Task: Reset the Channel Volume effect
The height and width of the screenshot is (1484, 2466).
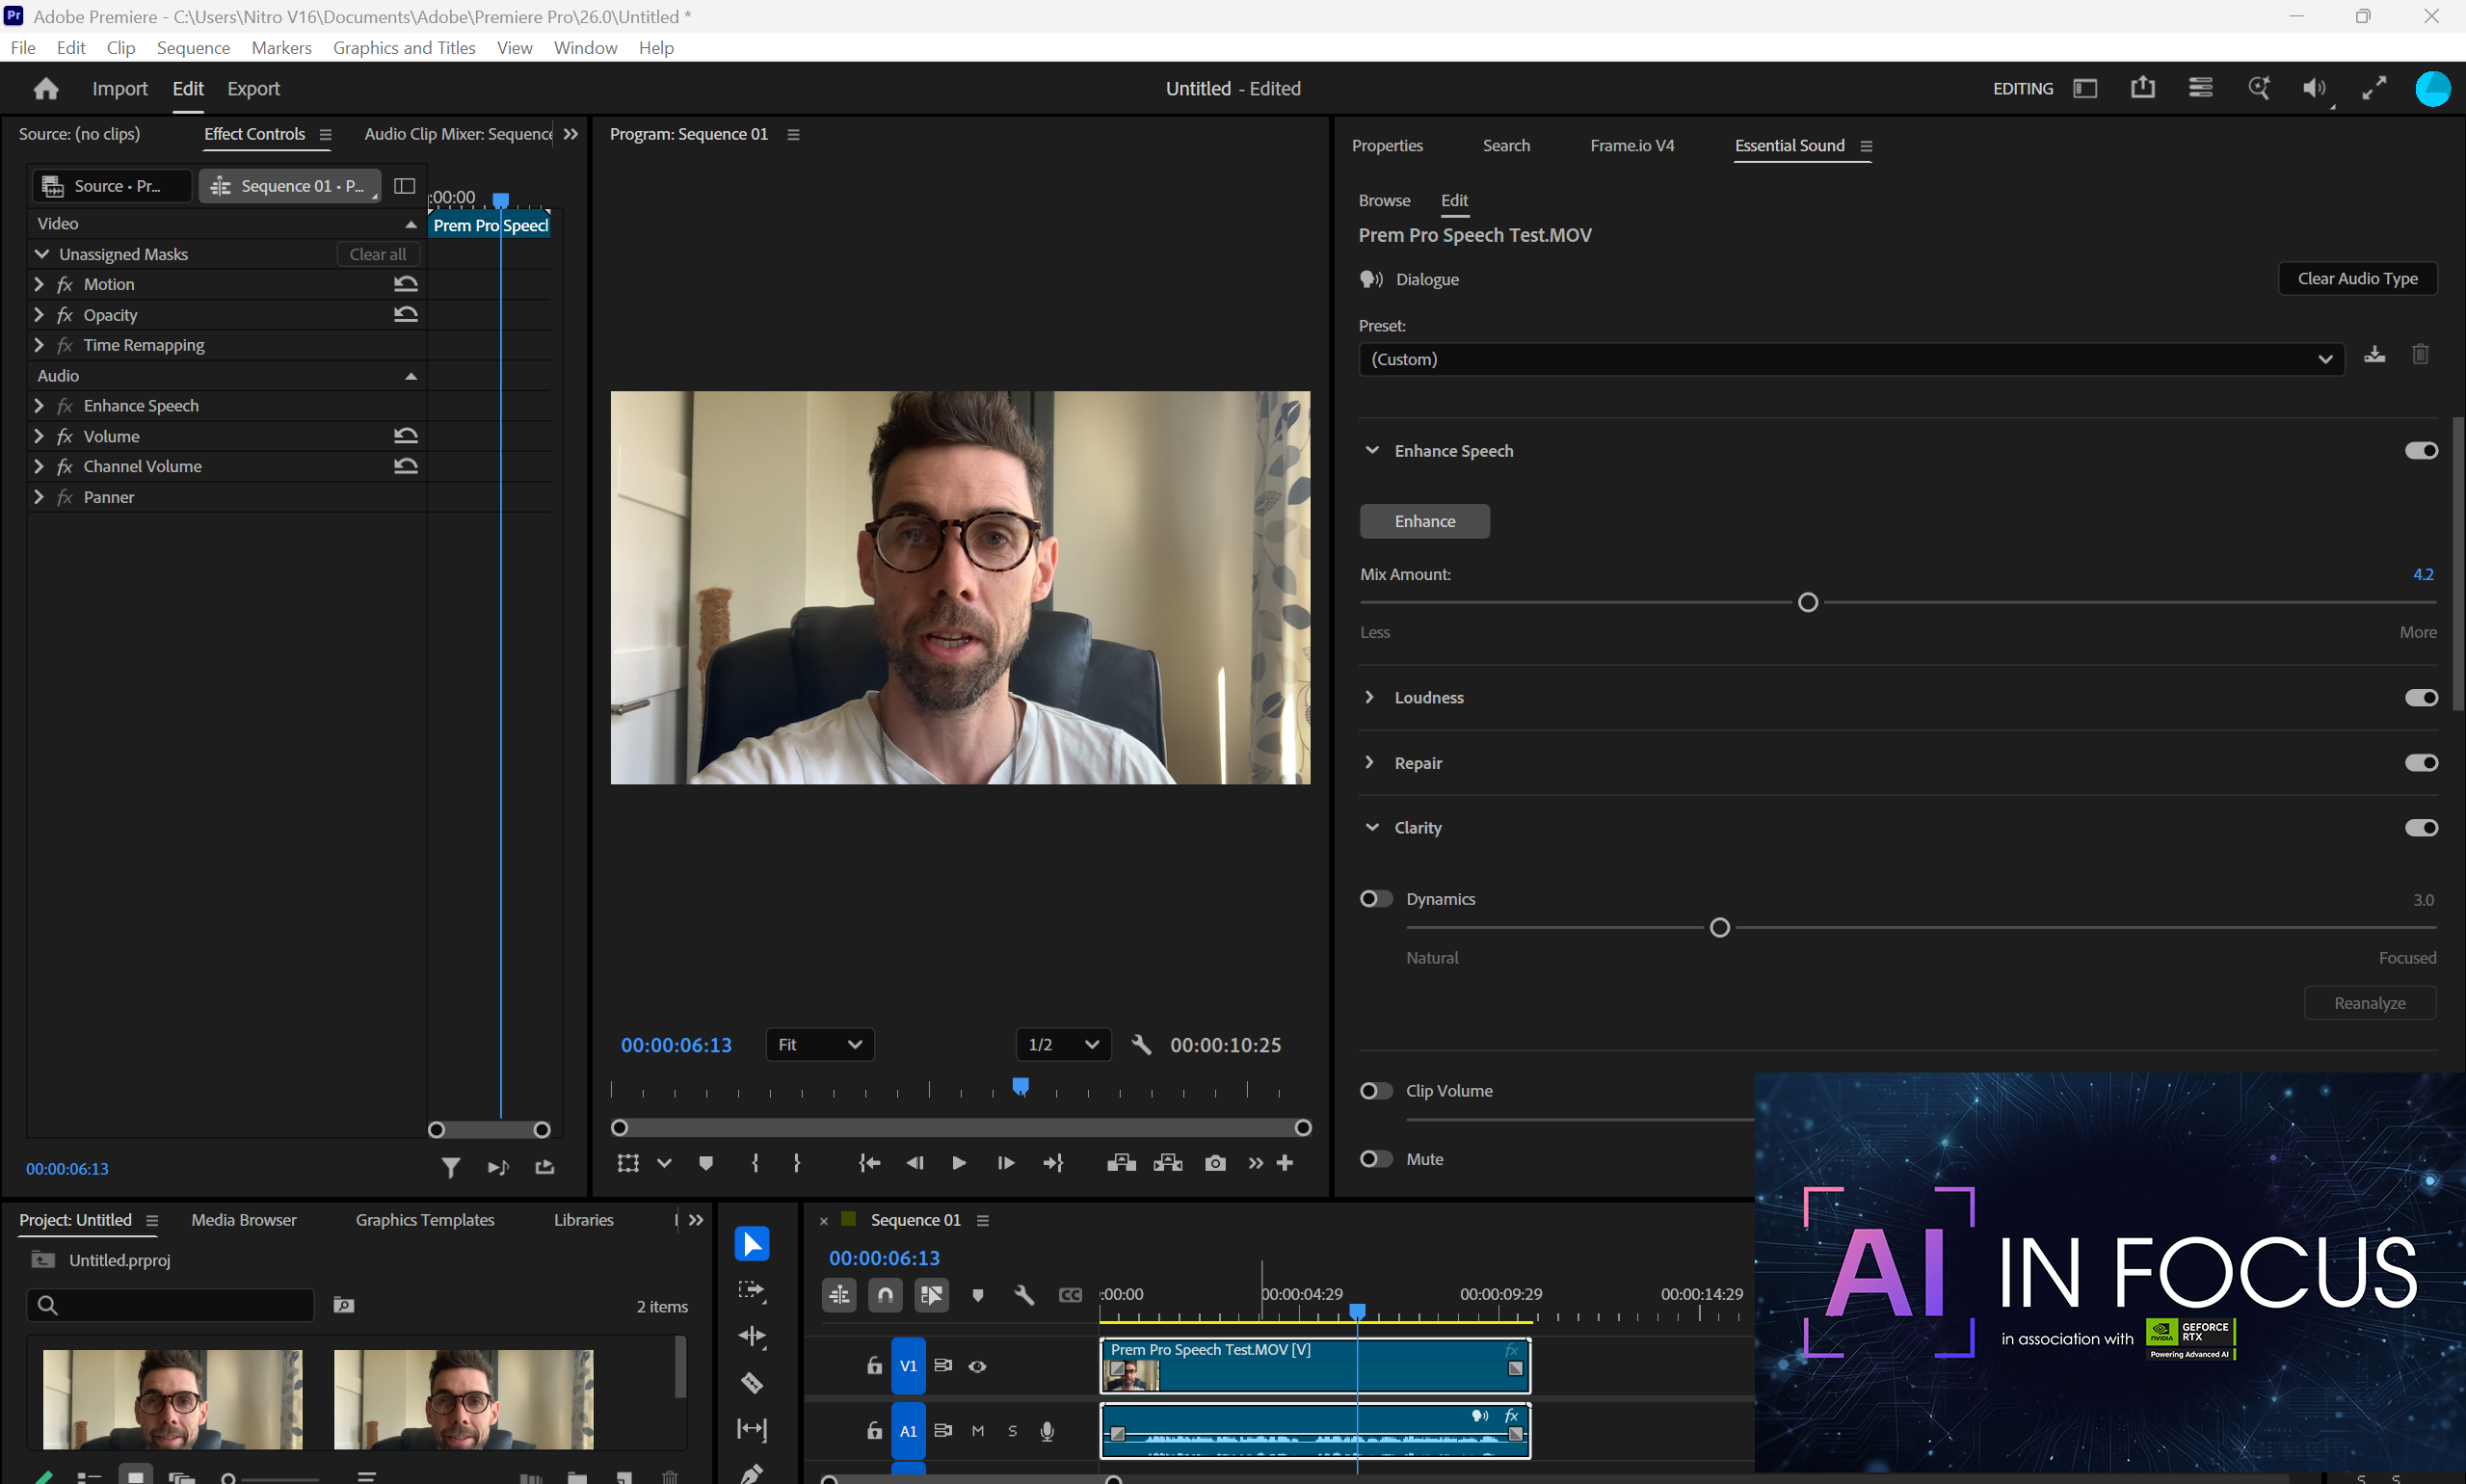Action: [405, 466]
